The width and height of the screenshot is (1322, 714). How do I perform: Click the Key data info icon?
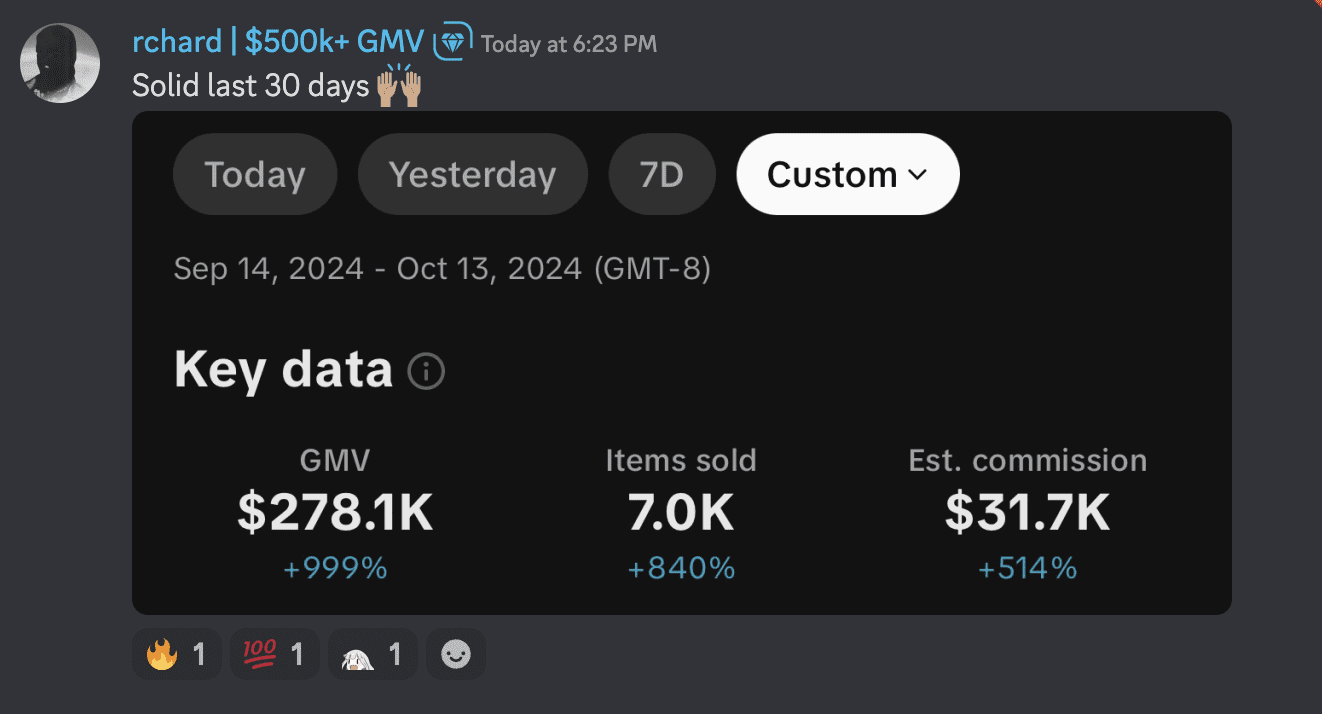[x=426, y=372]
